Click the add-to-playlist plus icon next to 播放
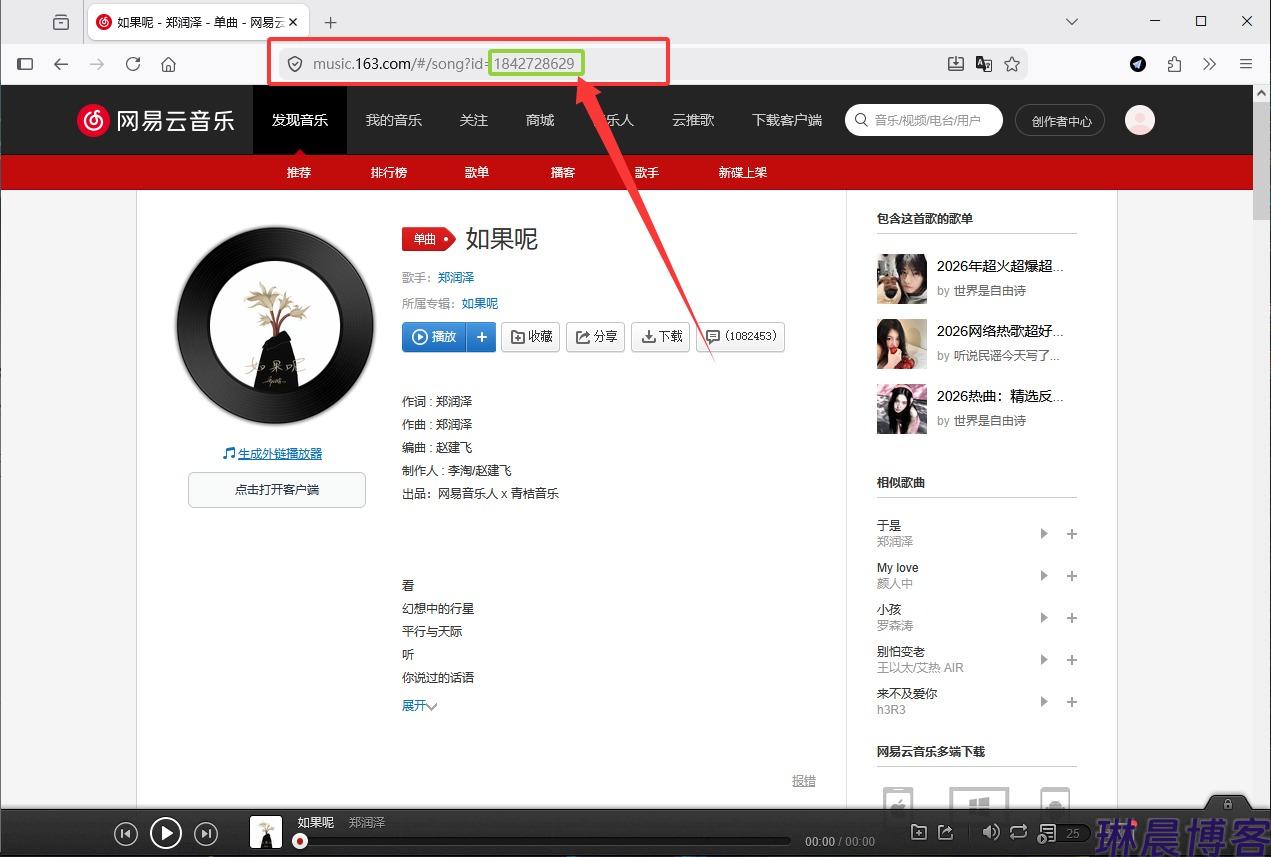 pos(481,337)
